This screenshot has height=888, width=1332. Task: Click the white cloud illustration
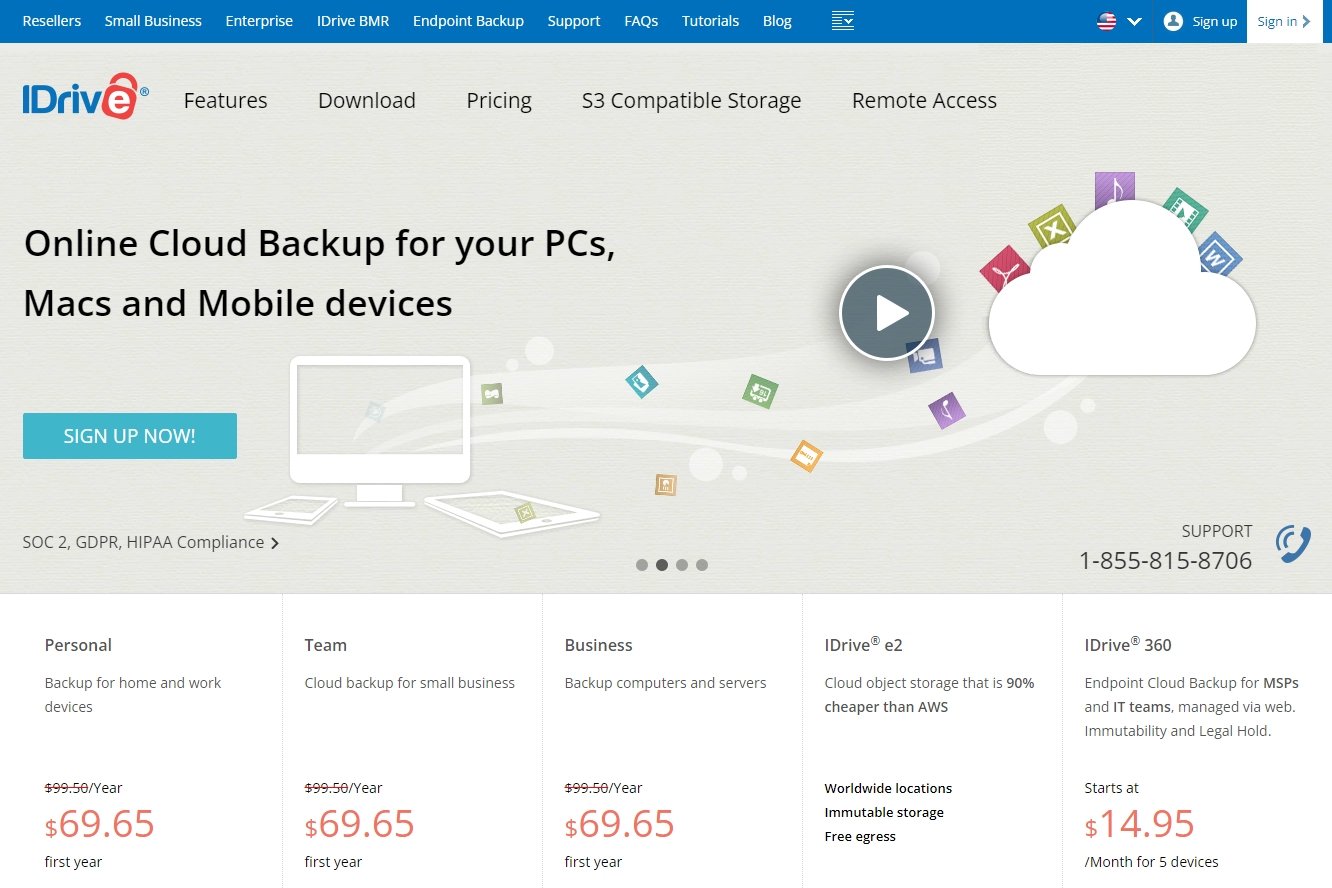(x=1122, y=290)
